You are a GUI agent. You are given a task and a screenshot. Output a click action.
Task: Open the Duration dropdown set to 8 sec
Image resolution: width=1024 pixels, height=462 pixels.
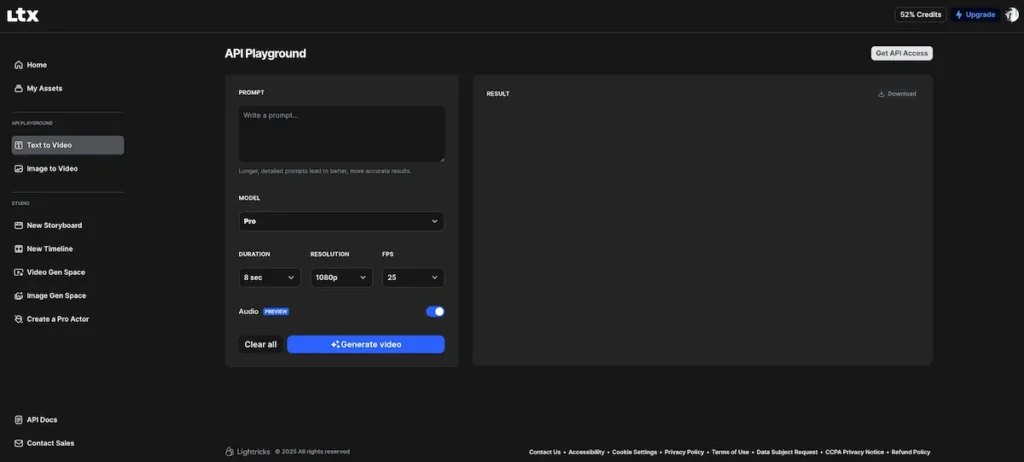coord(270,277)
